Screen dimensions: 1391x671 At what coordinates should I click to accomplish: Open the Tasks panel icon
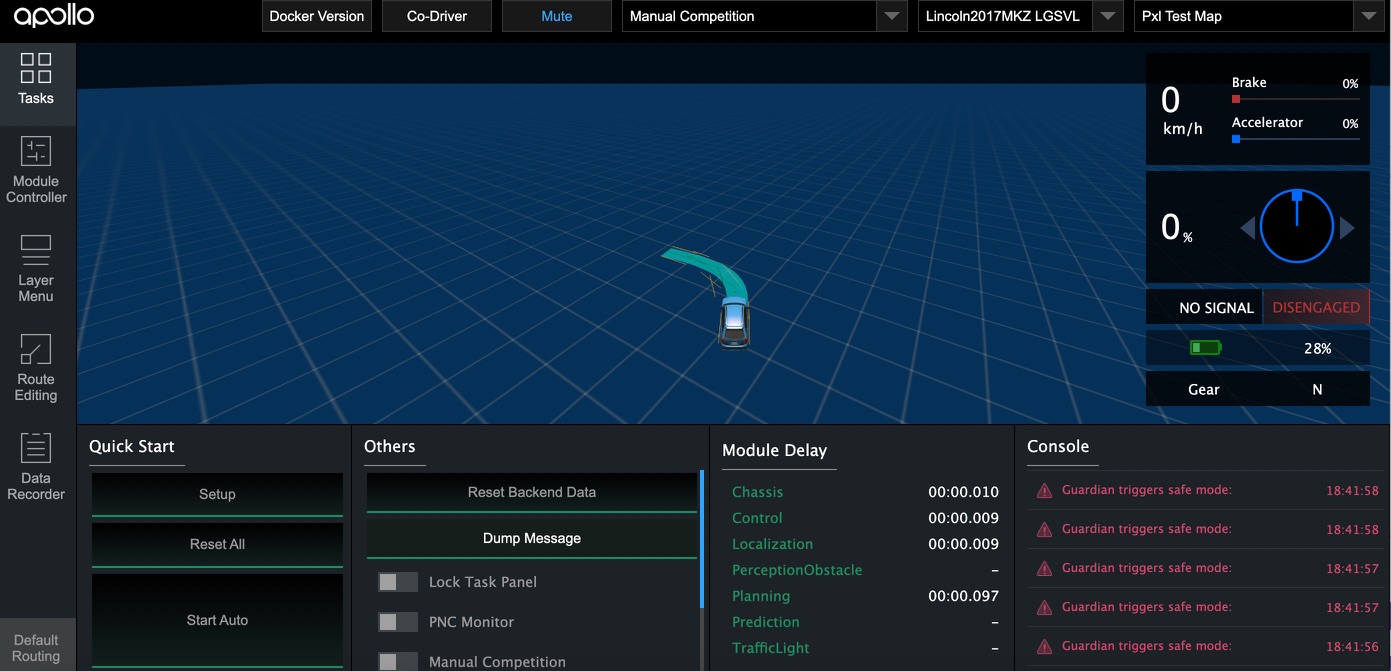pos(36,68)
